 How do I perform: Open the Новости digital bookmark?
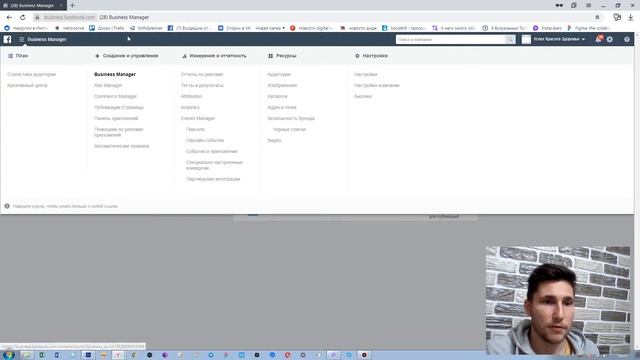click(311, 28)
